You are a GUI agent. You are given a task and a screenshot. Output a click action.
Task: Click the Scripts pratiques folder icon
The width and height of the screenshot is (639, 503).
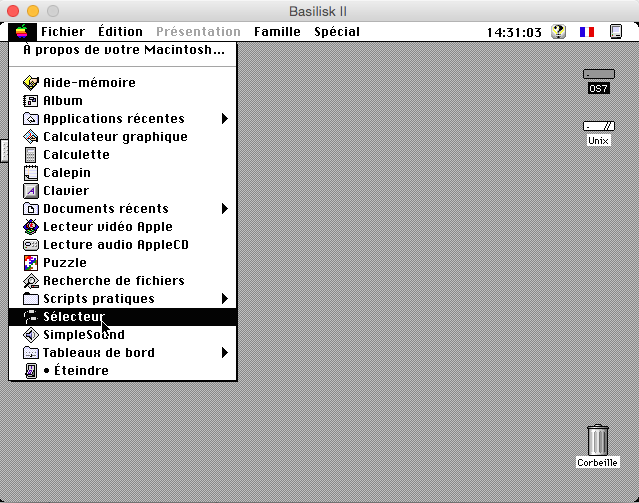coord(31,299)
